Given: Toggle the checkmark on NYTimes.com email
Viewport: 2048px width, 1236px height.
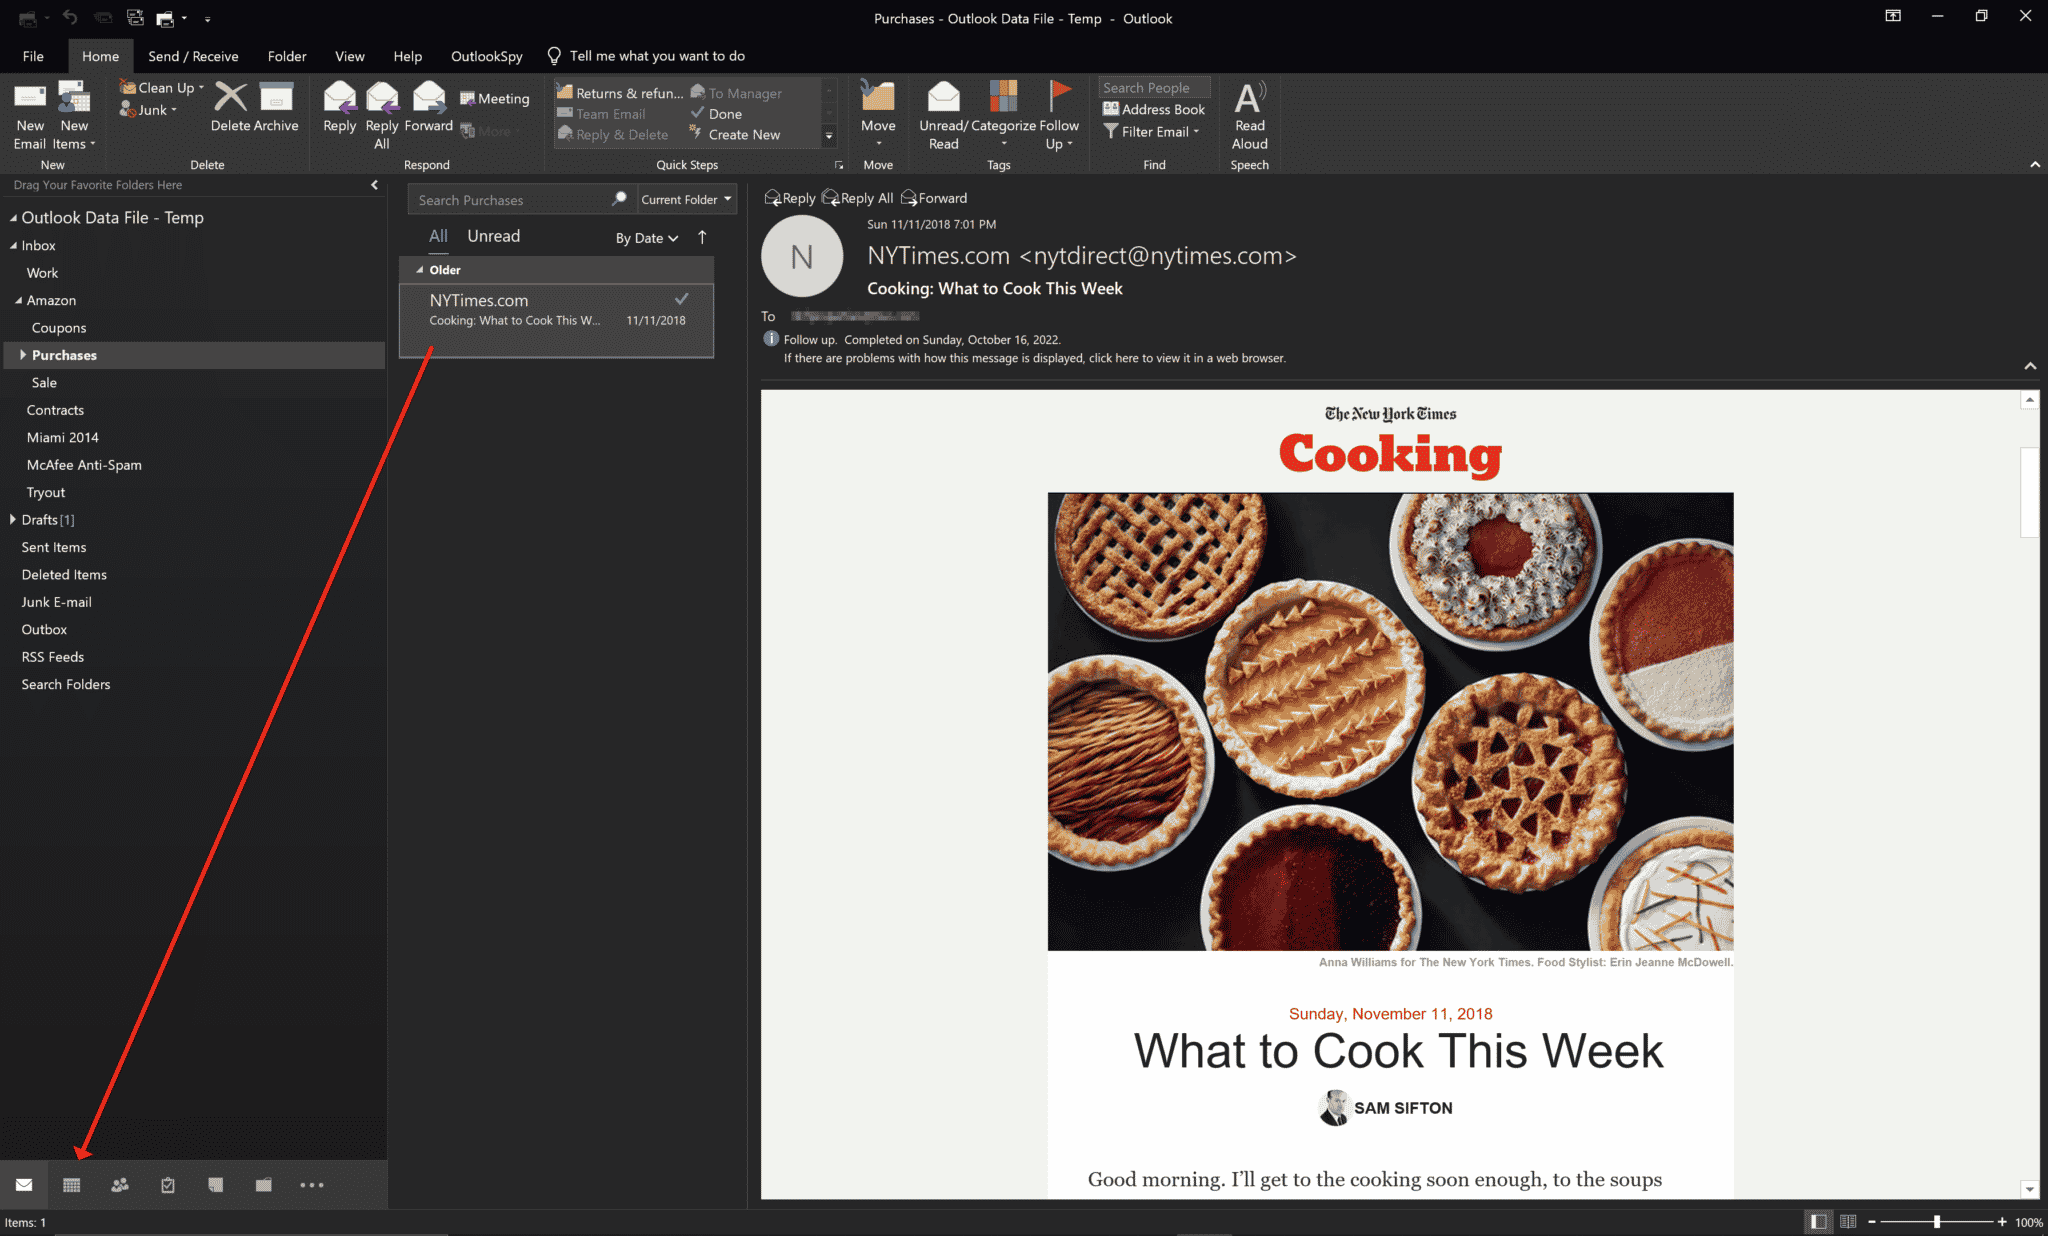Looking at the screenshot, I should (x=680, y=298).
